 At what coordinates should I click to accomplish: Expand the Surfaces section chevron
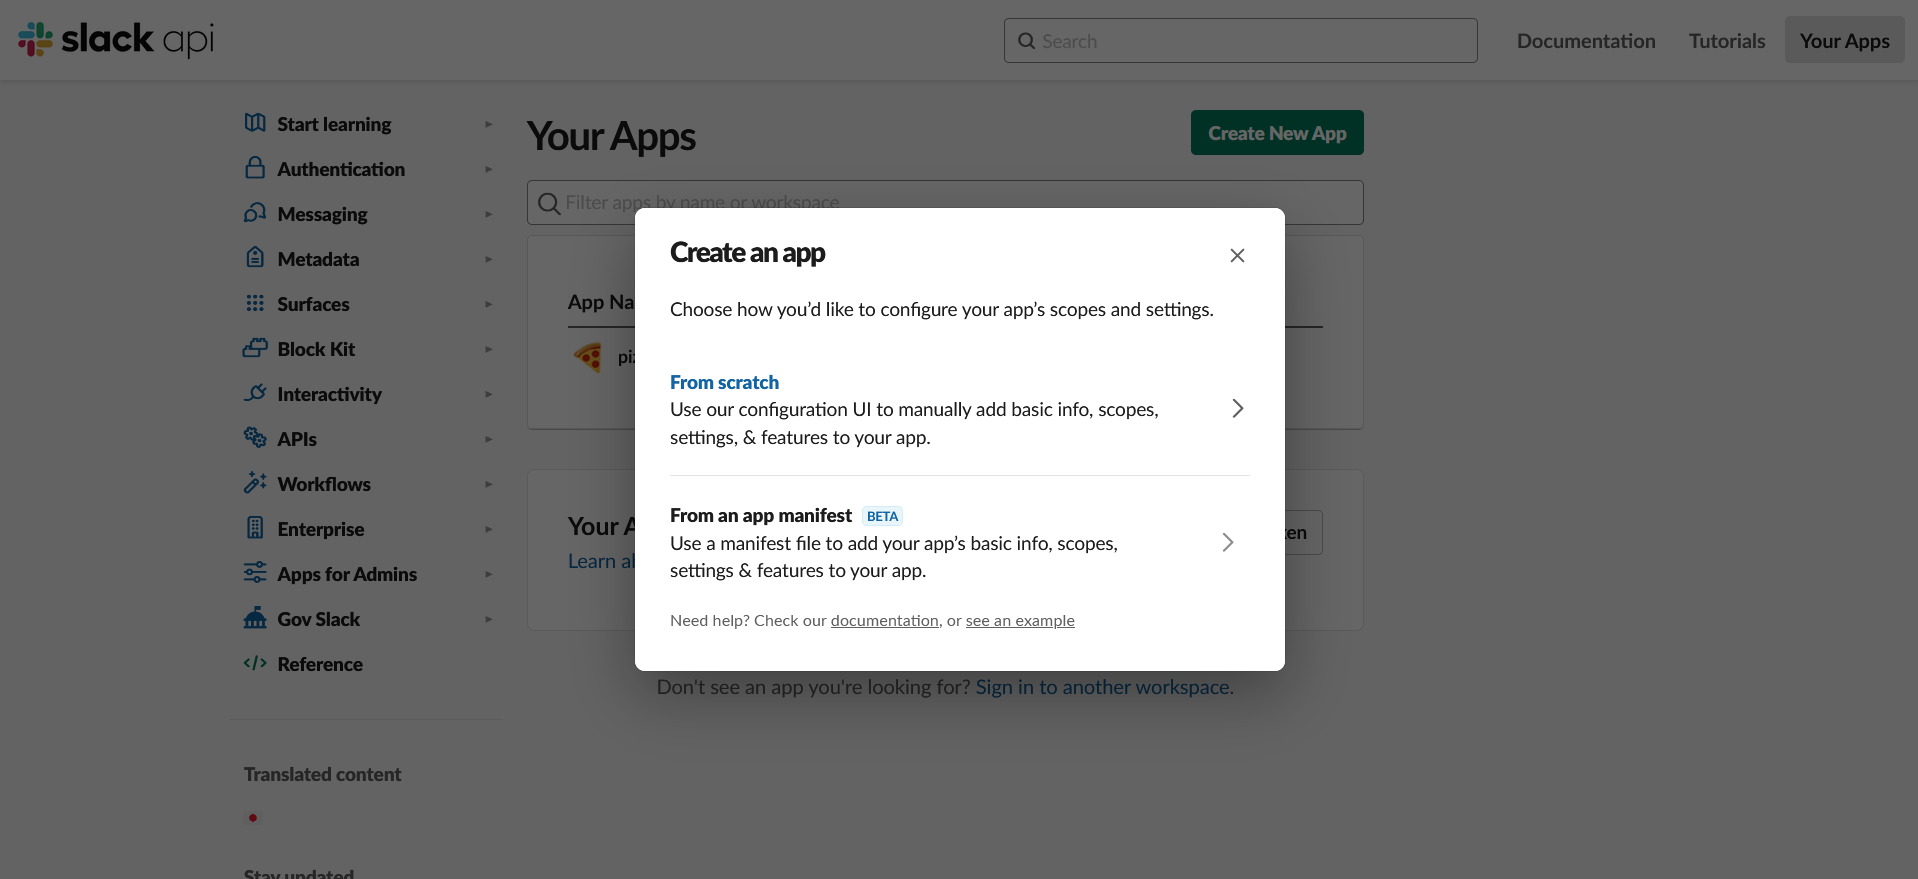[x=488, y=303]
